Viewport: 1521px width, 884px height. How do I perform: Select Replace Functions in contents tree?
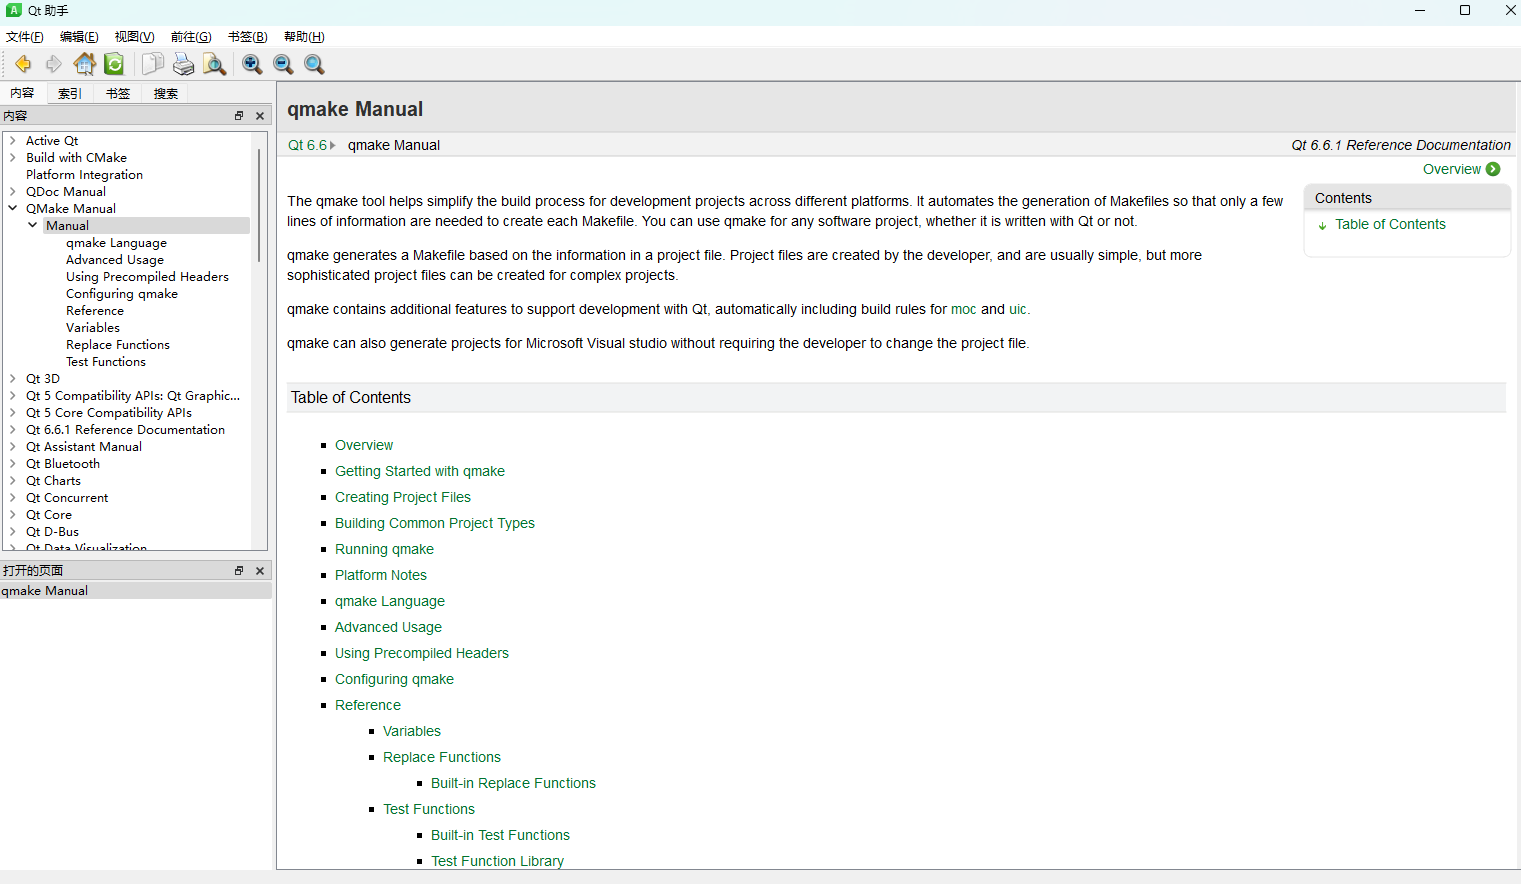point(118,345)
